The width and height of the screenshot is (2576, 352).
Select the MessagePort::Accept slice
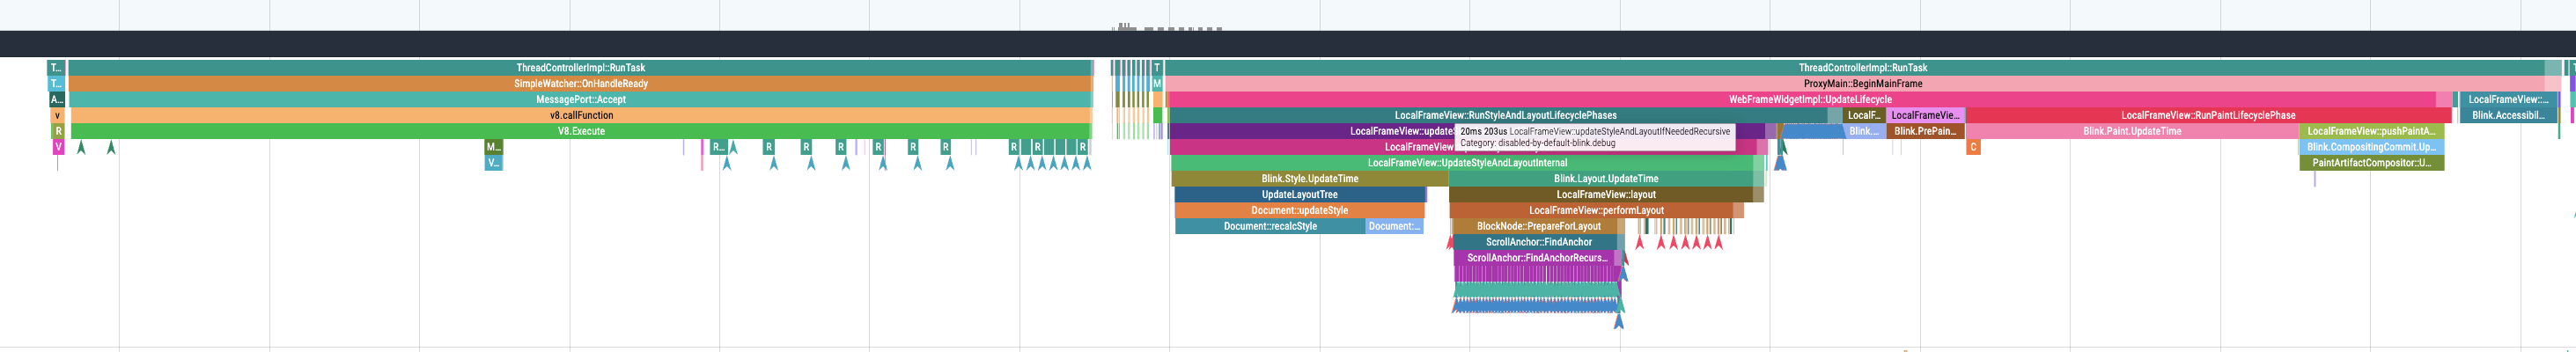pos(580,100)
